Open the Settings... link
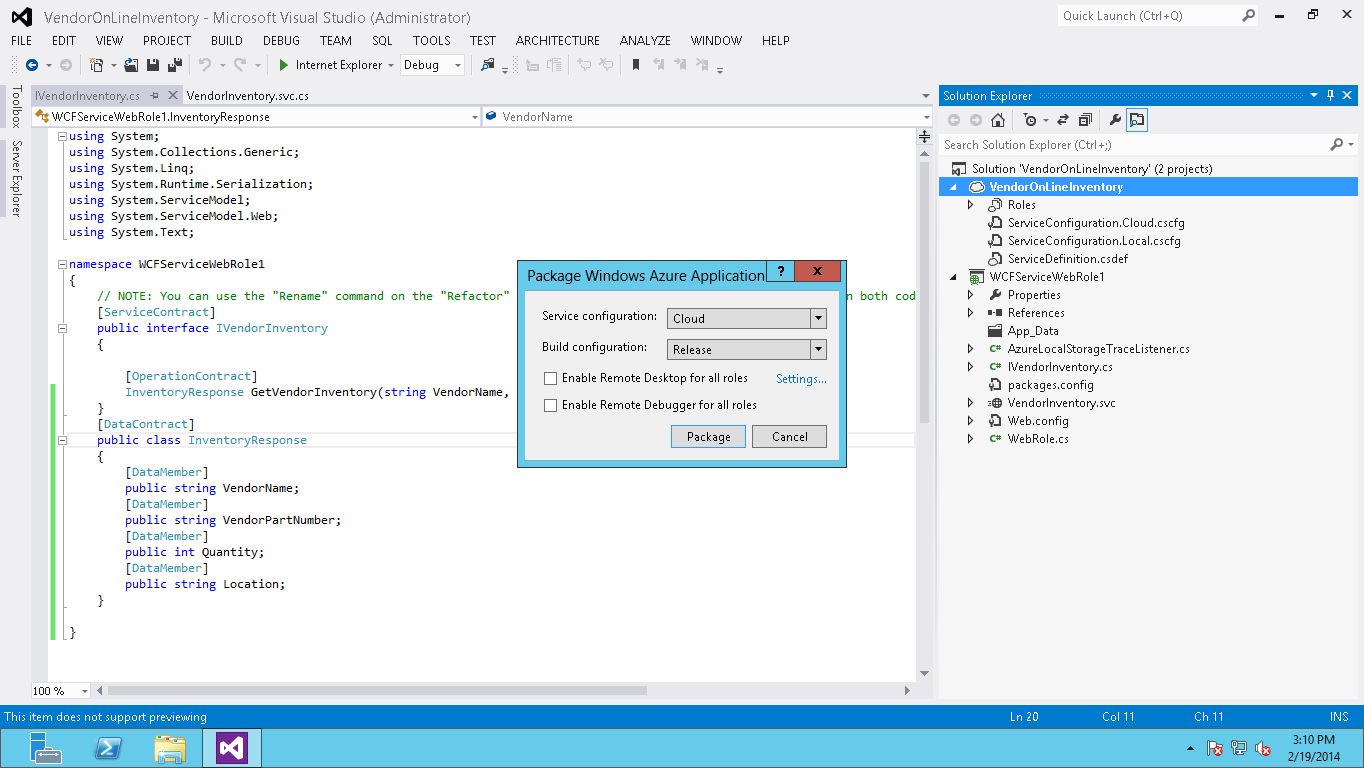This screenshot has height=768, width=1364. point(802,379)
